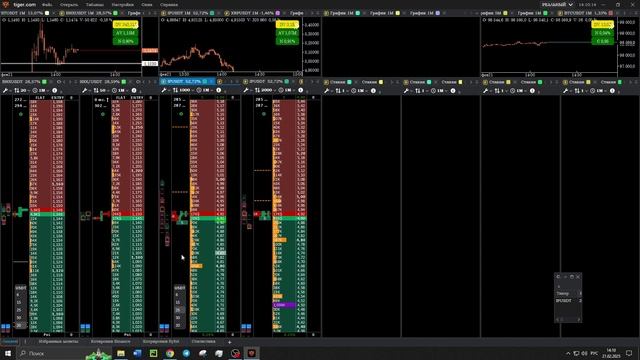Close the small timer floating window
Viewport: 640px width, 360px height.
[578, 277]
